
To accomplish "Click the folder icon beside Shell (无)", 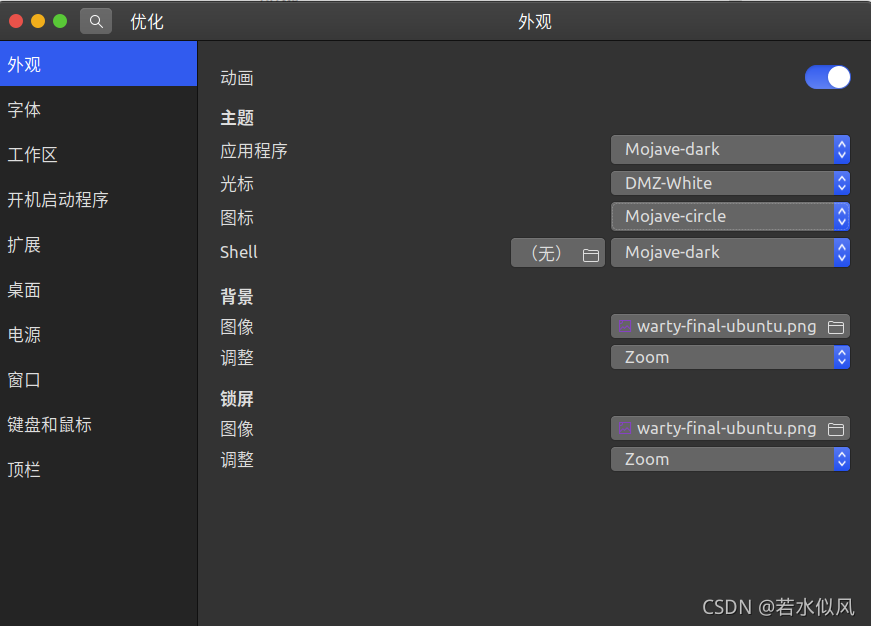I will click(590, 254).
